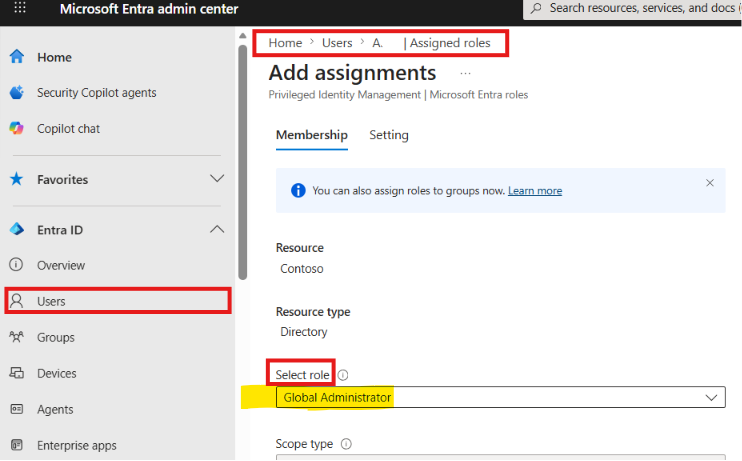The image size is (742, 461).
Task: Click the Contoso resource value
Action: tap(302, 269)
